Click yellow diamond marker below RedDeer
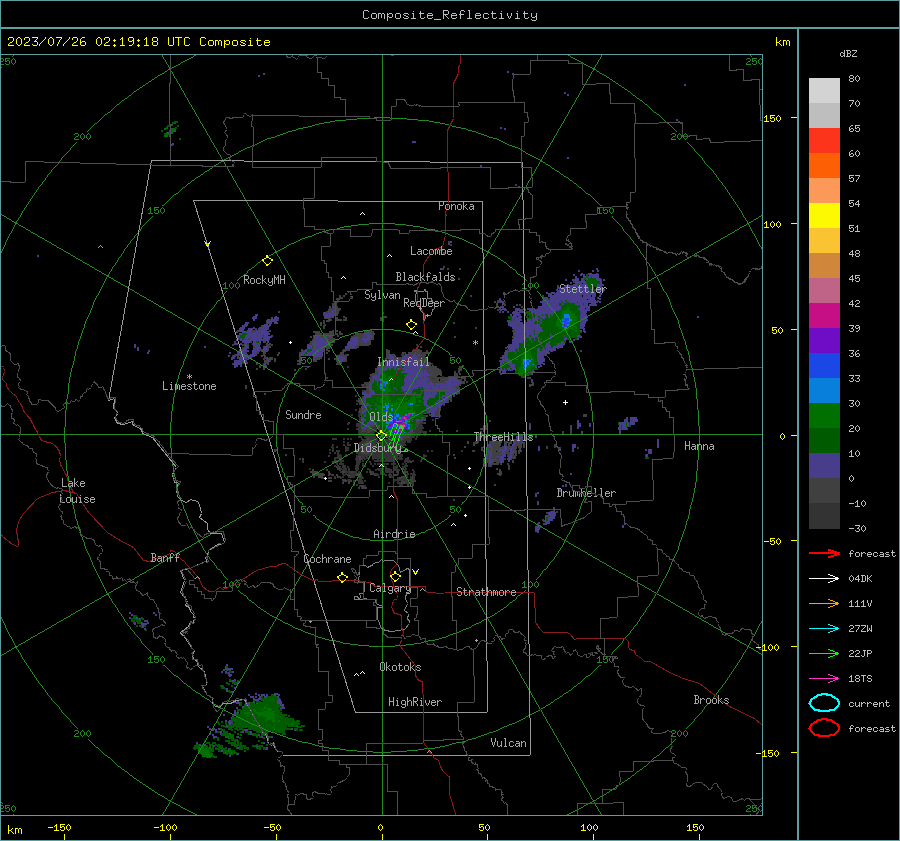The height and width of the screenshot is (841, 900). [411, 325]
